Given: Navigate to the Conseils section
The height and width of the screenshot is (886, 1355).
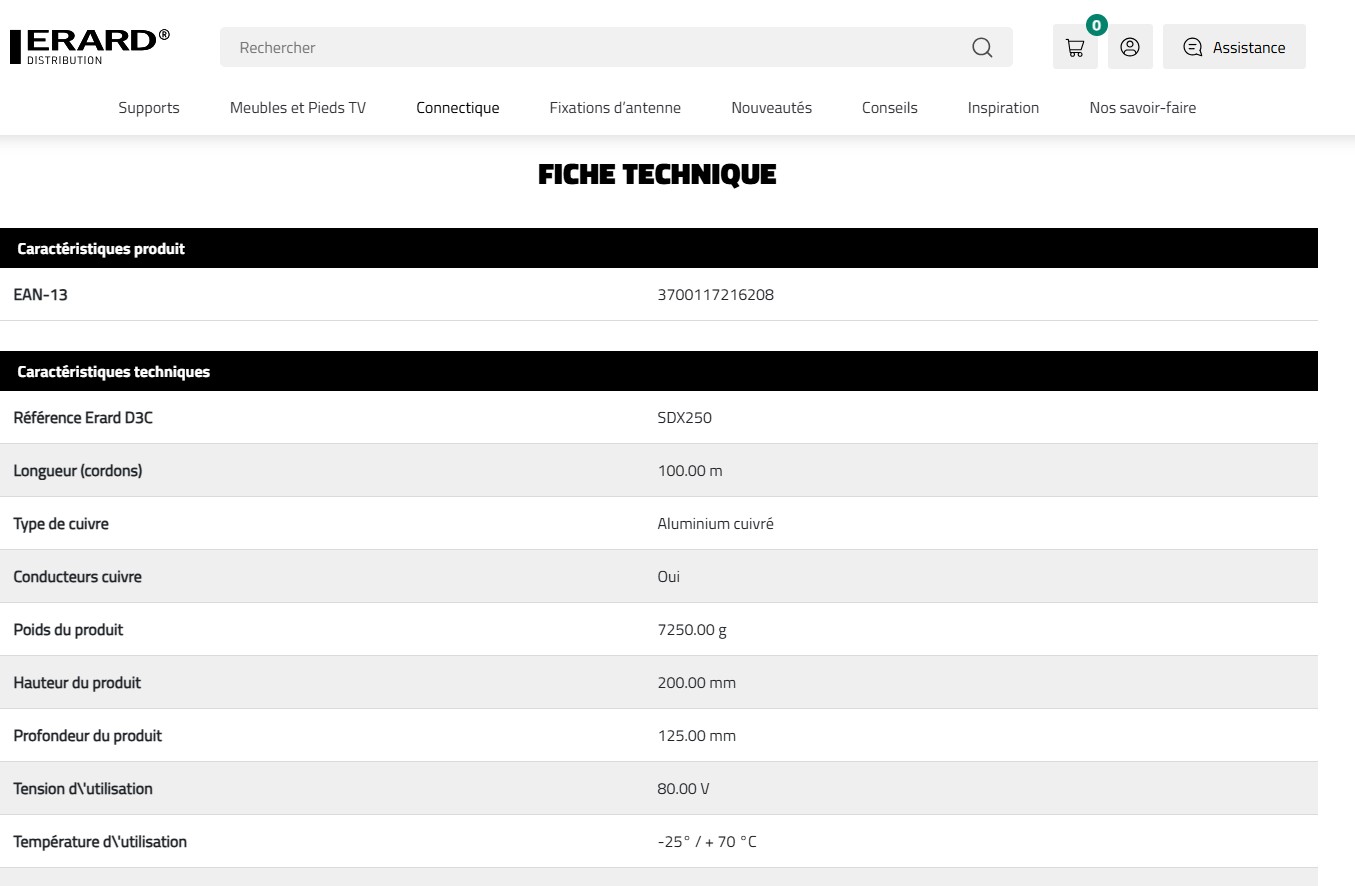Looking at the screenshot, I should click(x=889, y=108).
